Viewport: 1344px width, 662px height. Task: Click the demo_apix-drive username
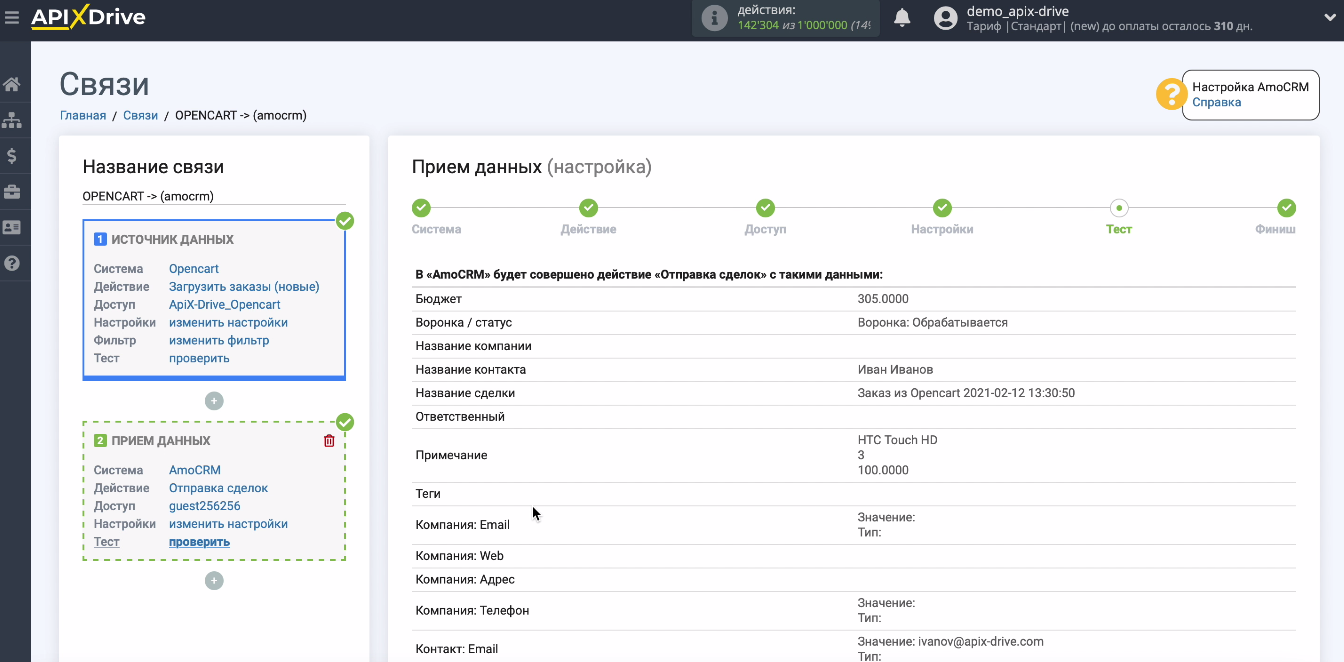pos(1018,11)
